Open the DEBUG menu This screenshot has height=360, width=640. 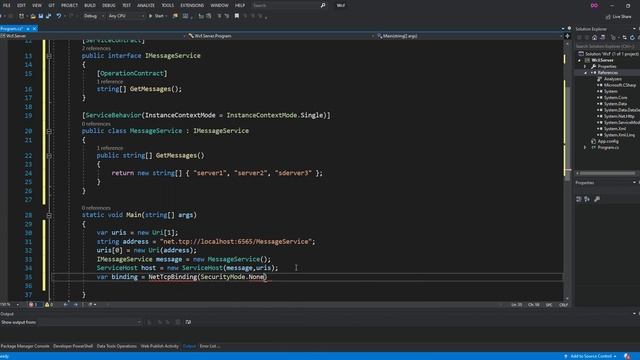click(109, 5)
